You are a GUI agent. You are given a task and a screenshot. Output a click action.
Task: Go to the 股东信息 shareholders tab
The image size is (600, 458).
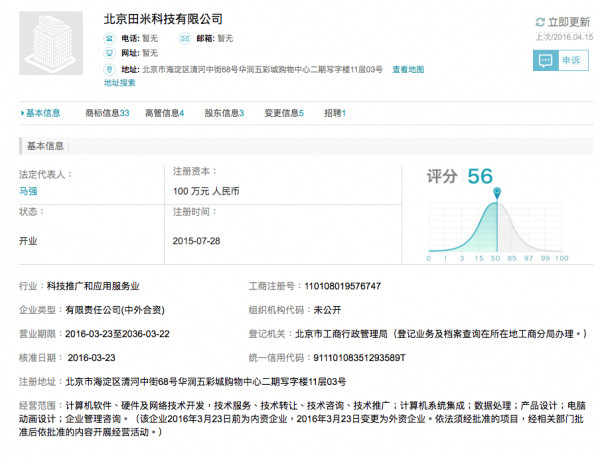[x=224, y=114]
